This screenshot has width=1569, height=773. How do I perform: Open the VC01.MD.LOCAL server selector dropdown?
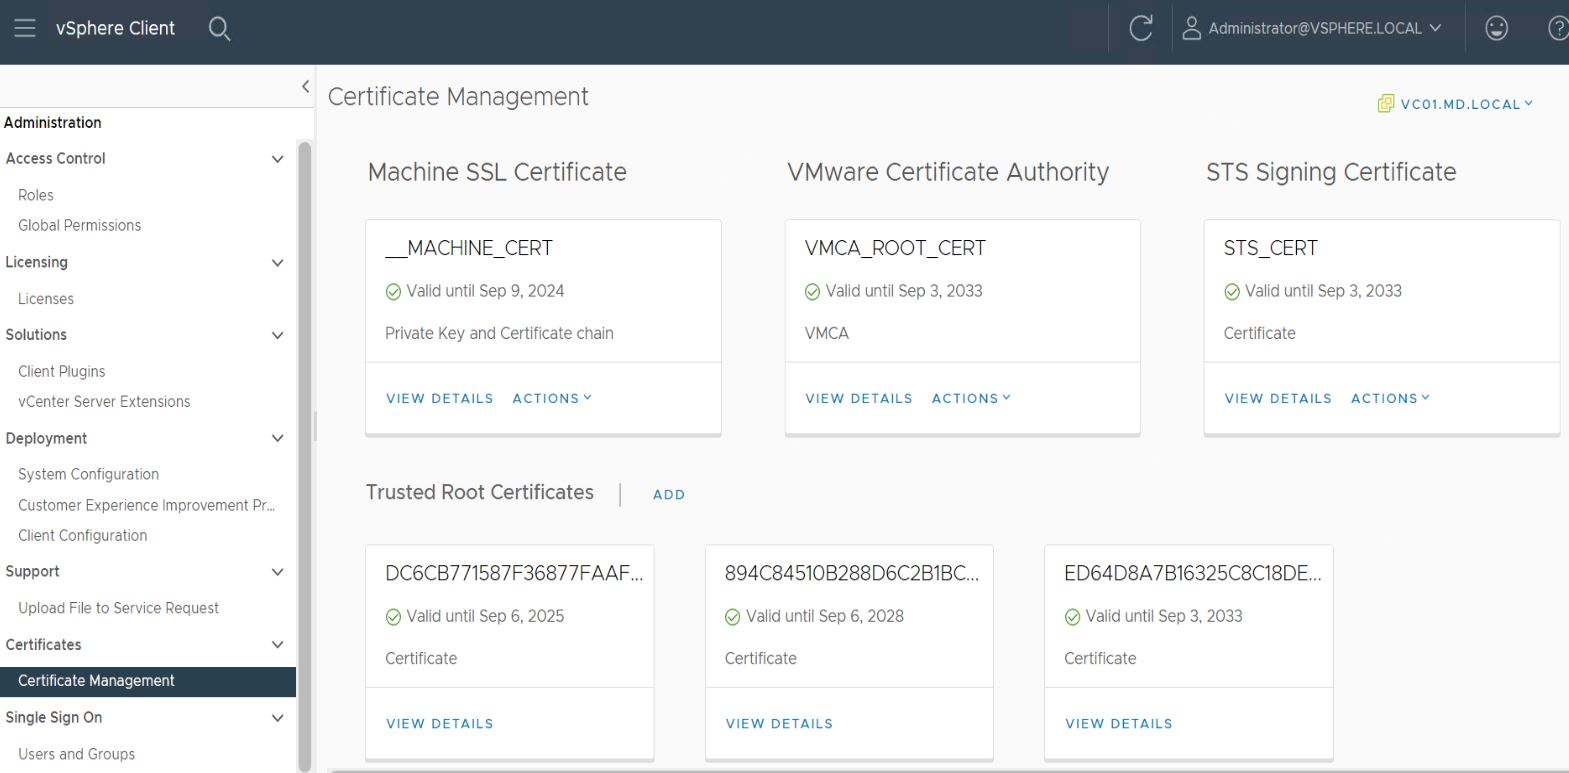[x=1466, y=104]
